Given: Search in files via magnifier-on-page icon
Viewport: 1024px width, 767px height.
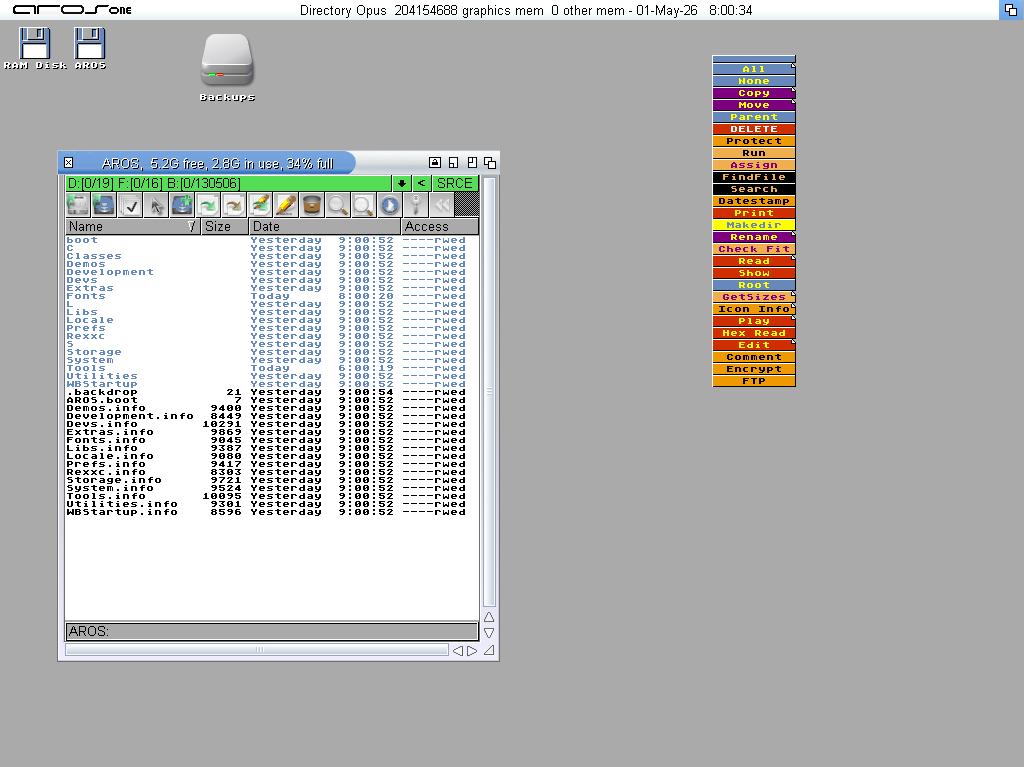Looking at the screenshot, I should 364,205.
